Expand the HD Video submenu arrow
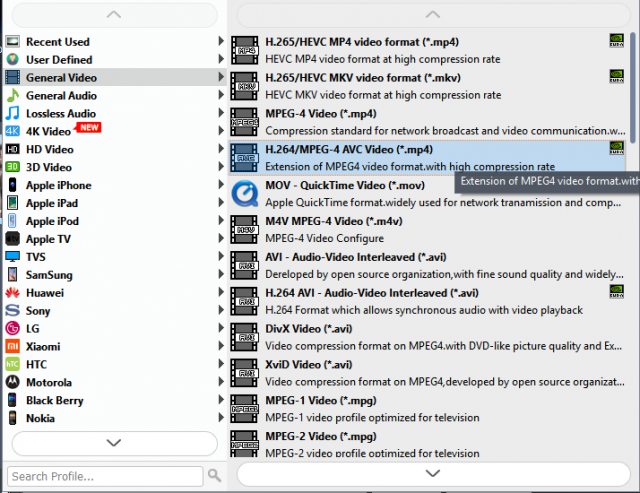Viewport: 640px width, 493px height. 221,149
